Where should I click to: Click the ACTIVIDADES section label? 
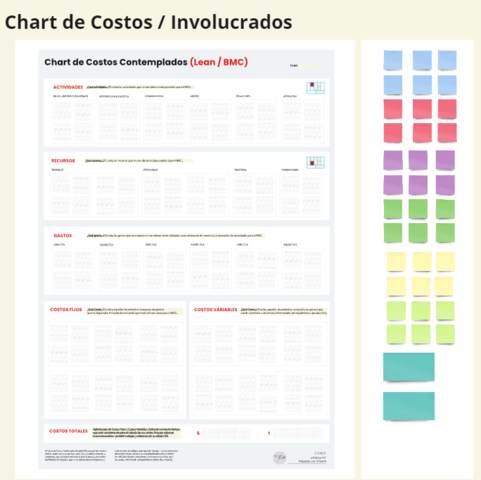pos(68,87)
